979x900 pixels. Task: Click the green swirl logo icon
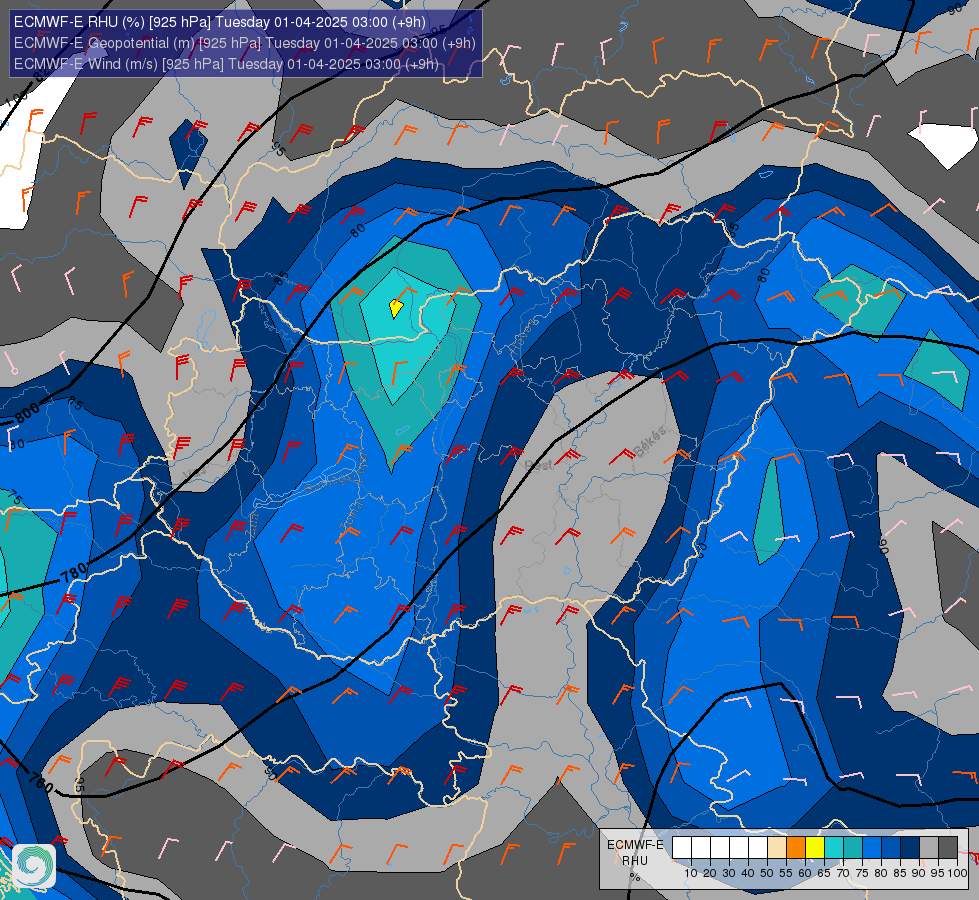point(34,866)
